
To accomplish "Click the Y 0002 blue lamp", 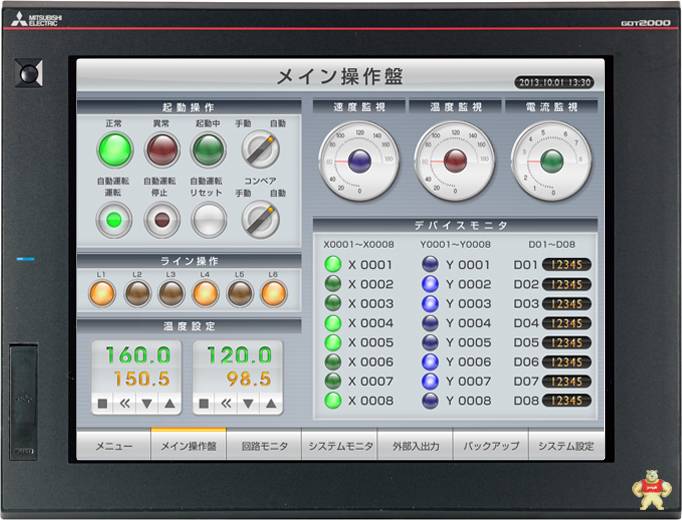I will point(430,284).
